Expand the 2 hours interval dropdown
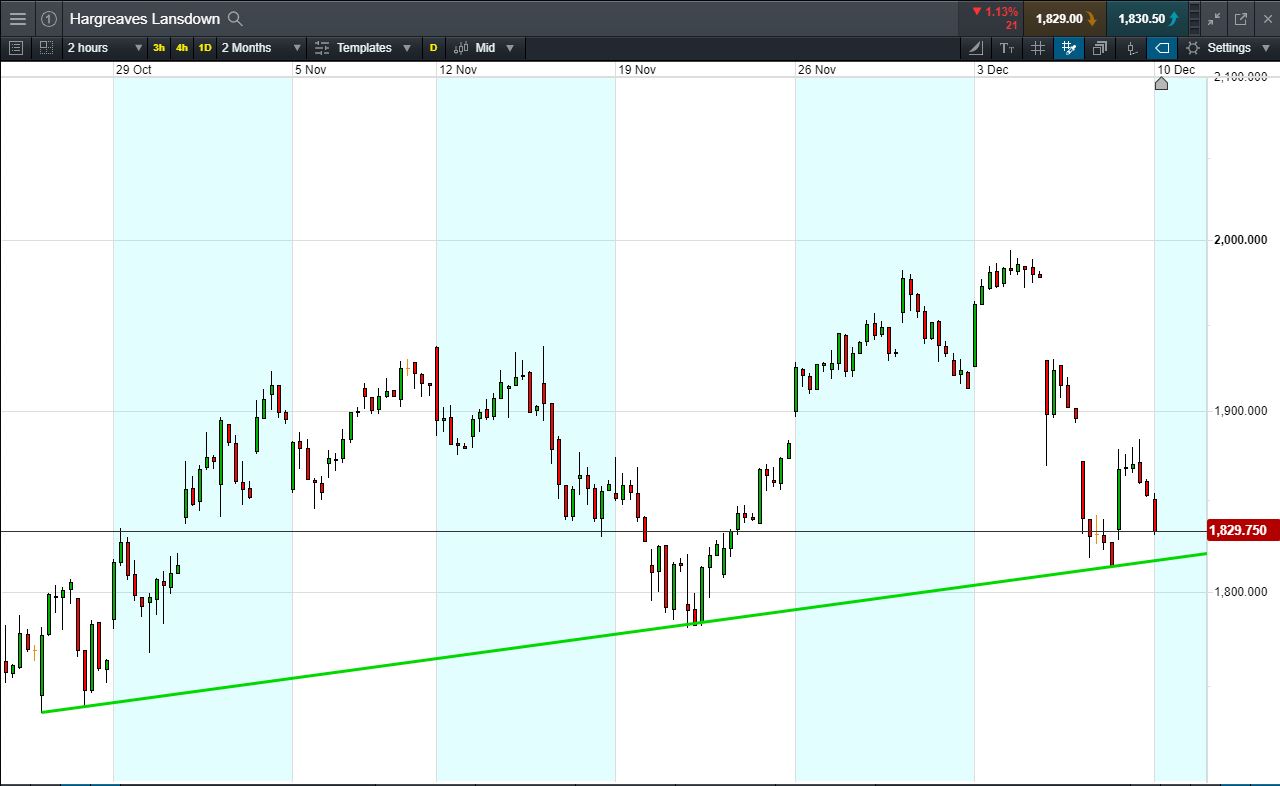This screenshot has height=786, width=1280. (x=104, y=48)
